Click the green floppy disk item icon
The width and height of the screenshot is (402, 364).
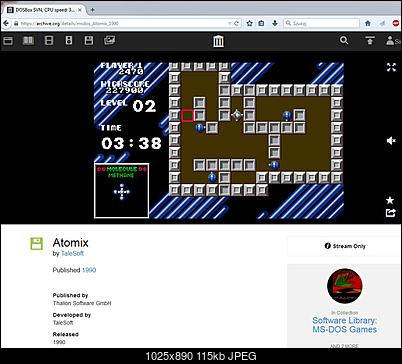click(x=37, y=244)
